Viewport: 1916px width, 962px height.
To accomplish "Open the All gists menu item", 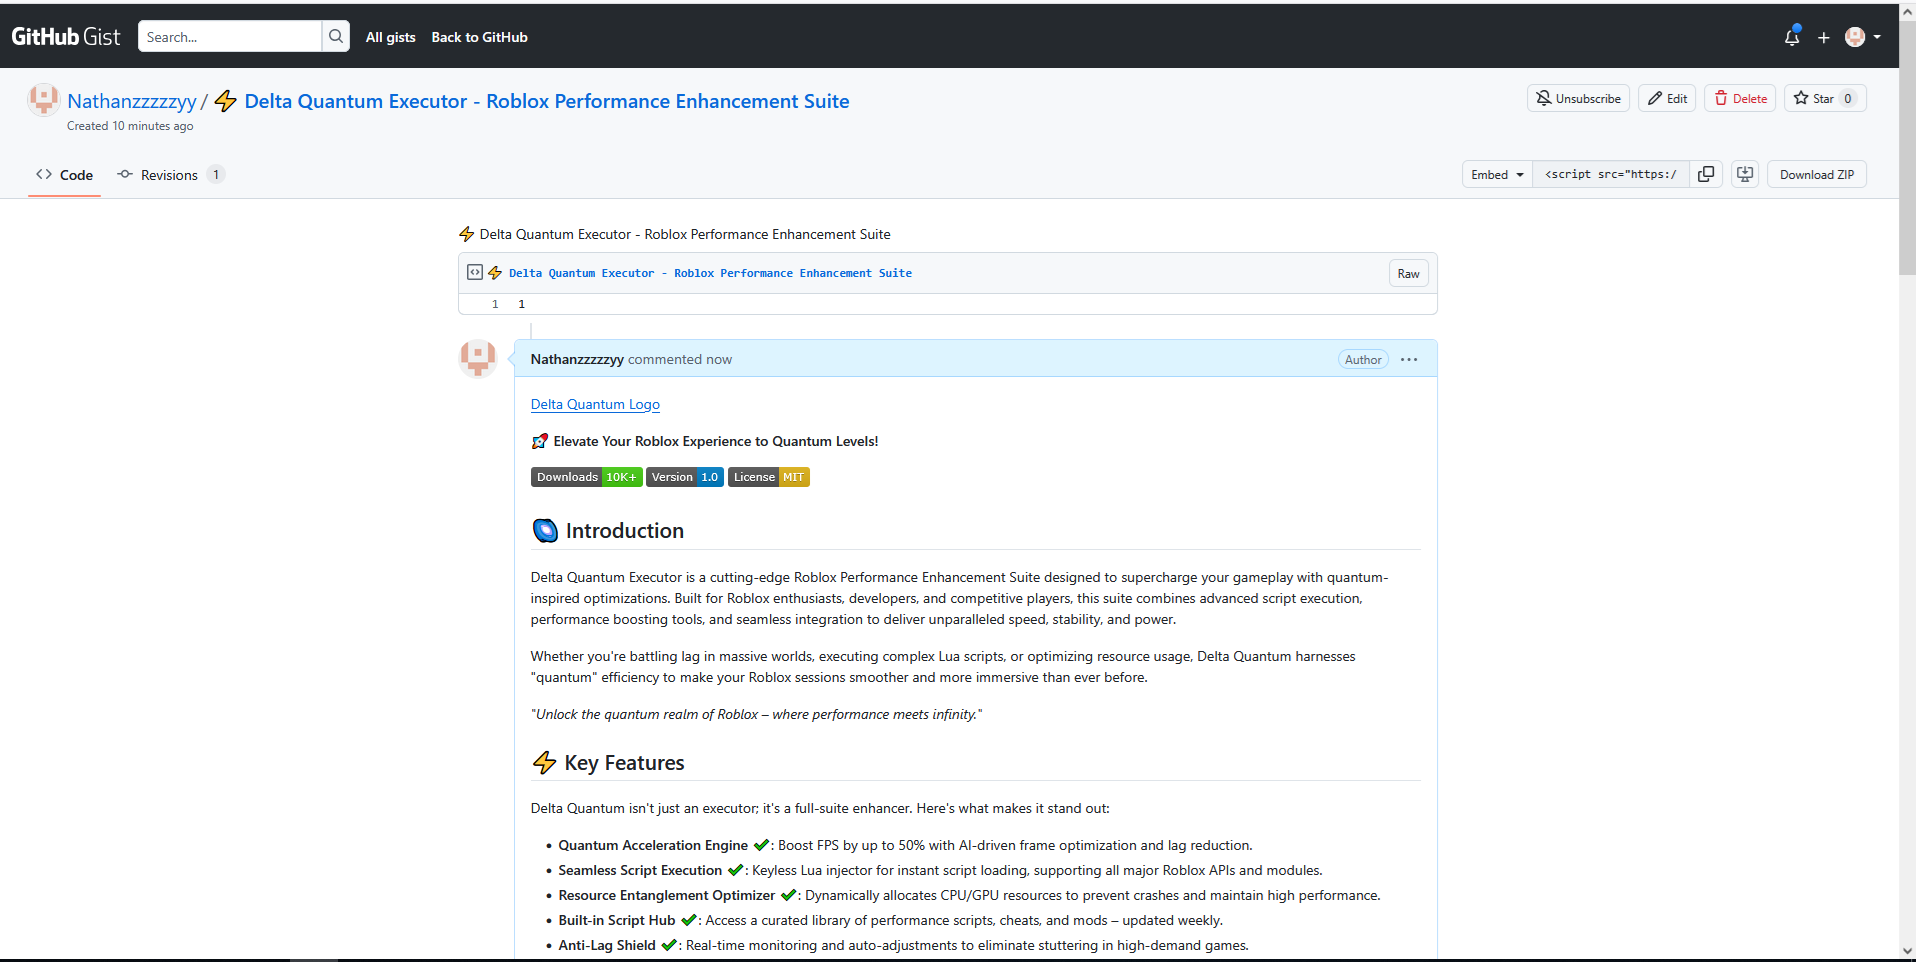I will click(390, 37).
